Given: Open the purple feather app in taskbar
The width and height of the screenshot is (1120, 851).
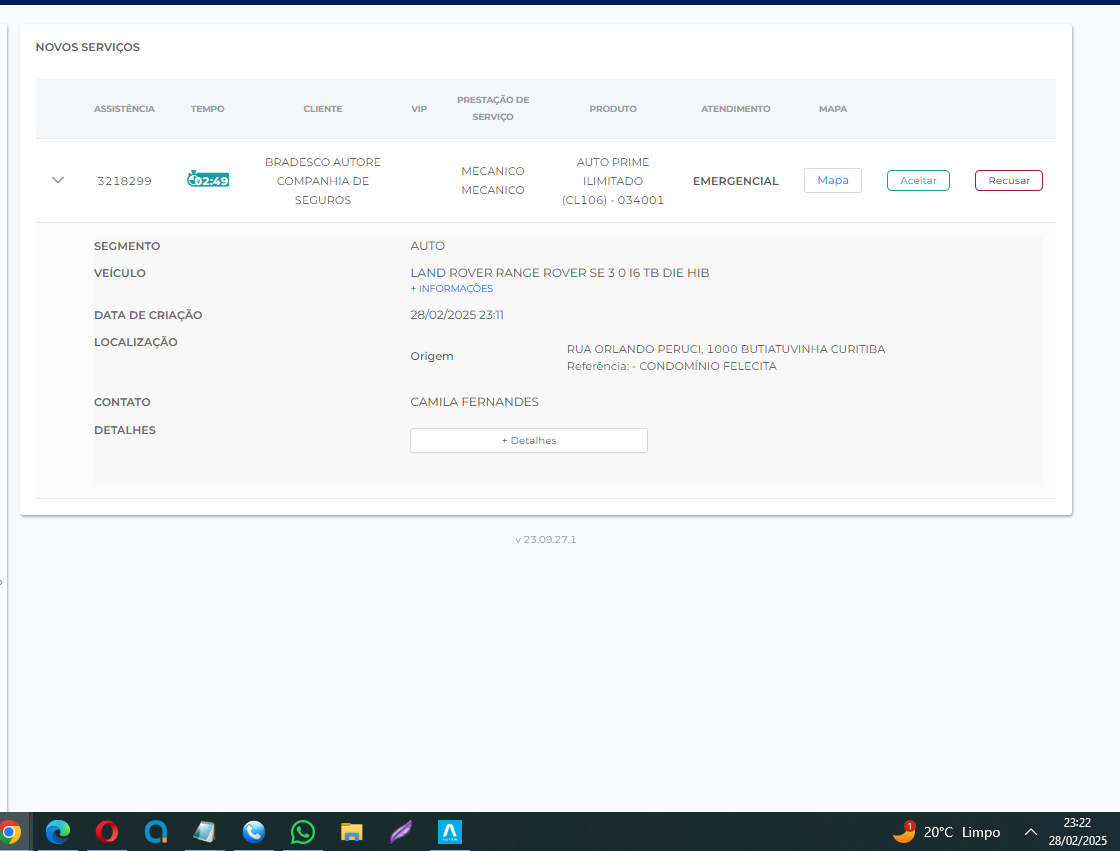Looking at the screenshot, I should point(401,831).
